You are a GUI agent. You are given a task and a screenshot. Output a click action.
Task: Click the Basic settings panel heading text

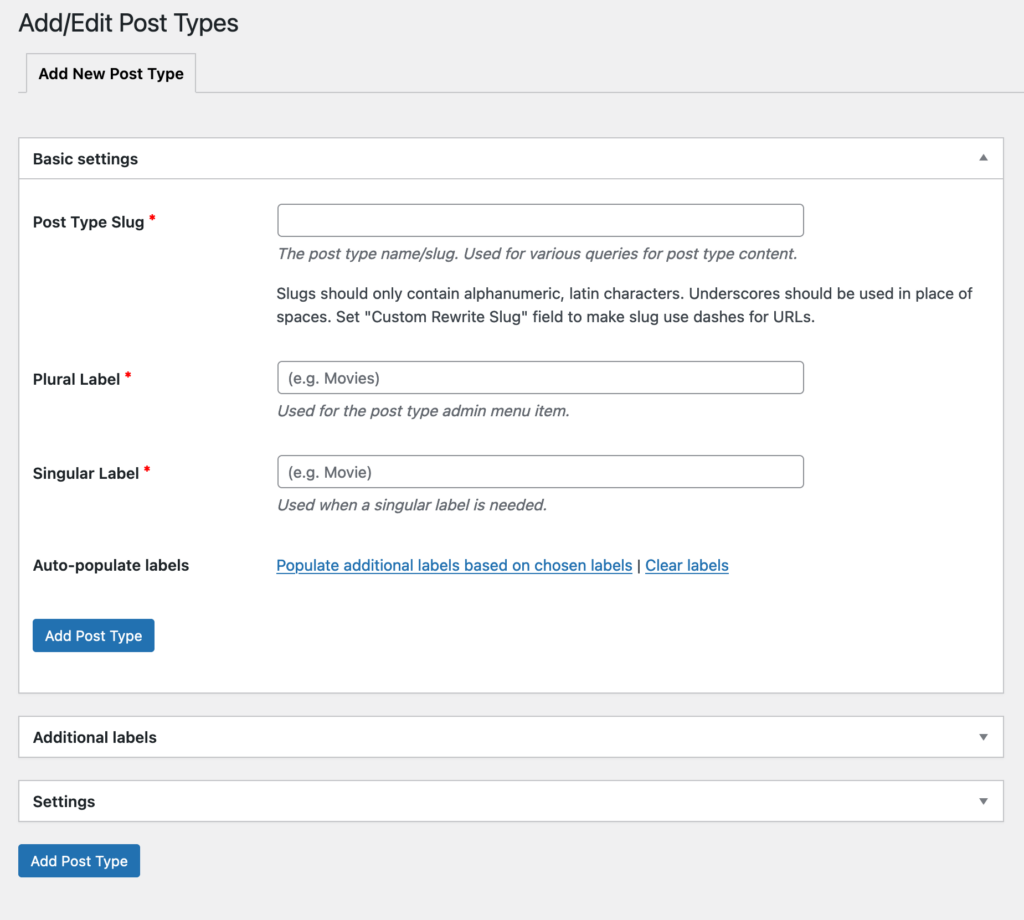click(86, 159)
